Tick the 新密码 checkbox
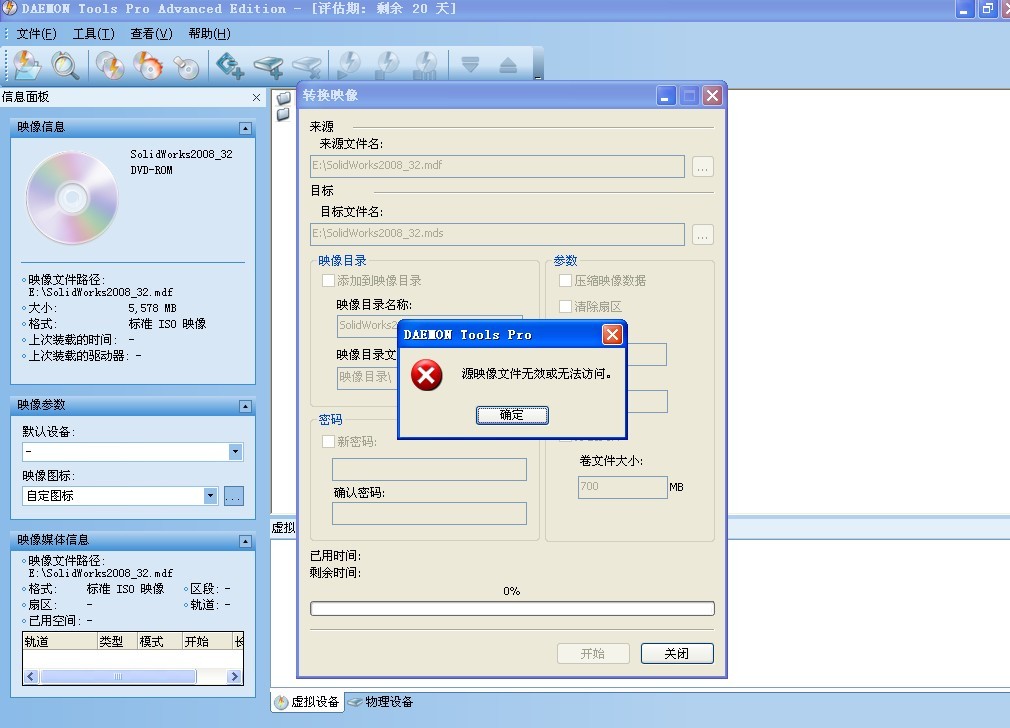 click(328, 441)
